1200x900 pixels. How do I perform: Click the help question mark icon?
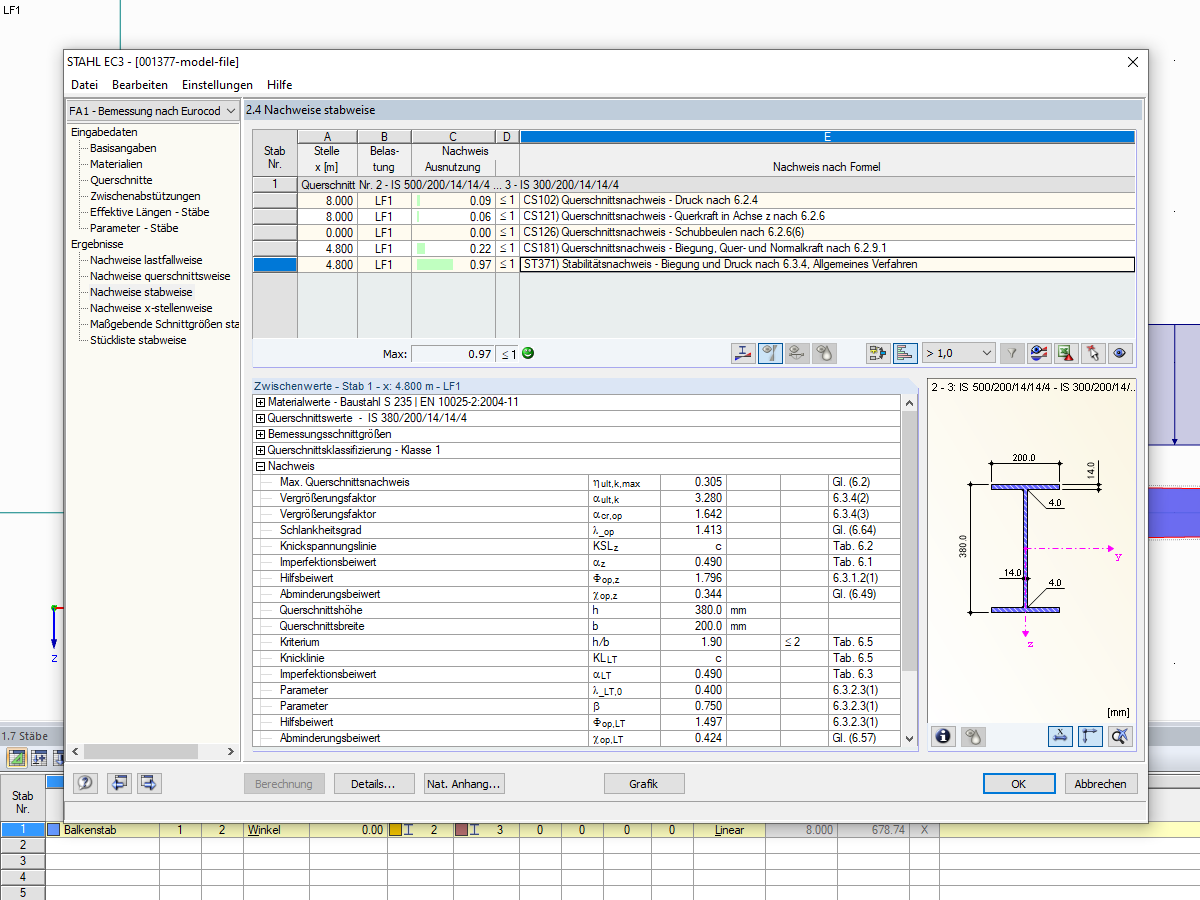(x=86, y=784)
